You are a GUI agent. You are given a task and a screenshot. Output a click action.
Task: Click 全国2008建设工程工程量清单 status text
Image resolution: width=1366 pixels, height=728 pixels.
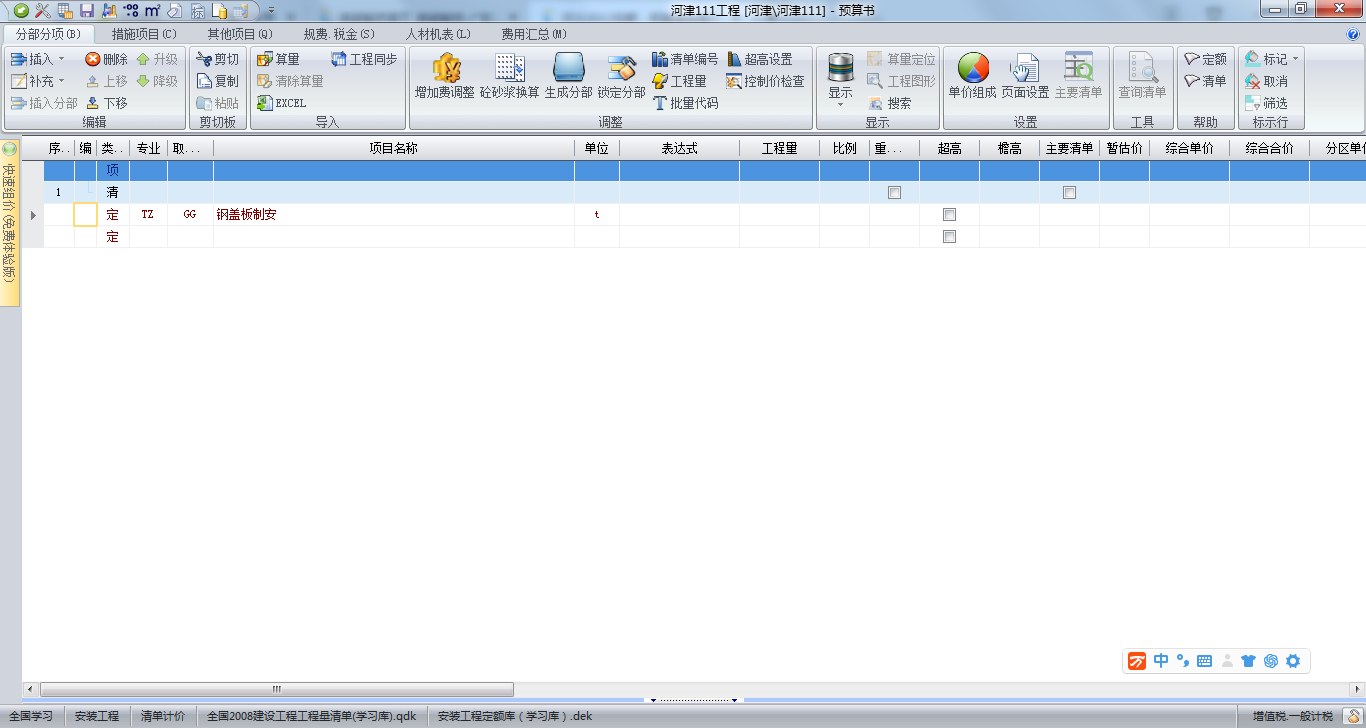click(311, 716)
